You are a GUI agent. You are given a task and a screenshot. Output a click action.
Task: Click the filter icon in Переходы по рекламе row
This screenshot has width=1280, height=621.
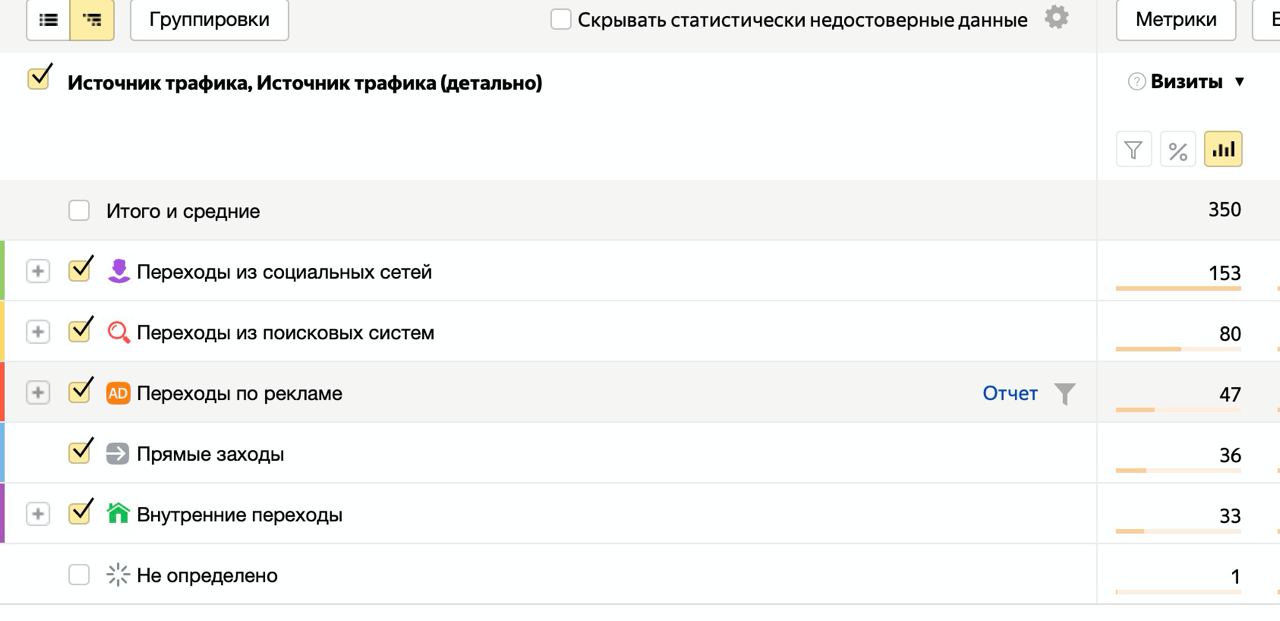coord(1065,394)
